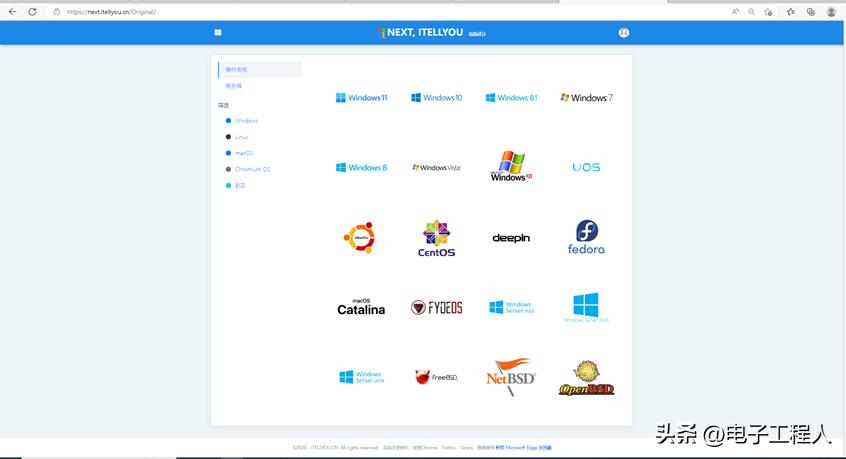Open the deepin logo
Viewport: 846px width, 459px height.
coord(511,238)
